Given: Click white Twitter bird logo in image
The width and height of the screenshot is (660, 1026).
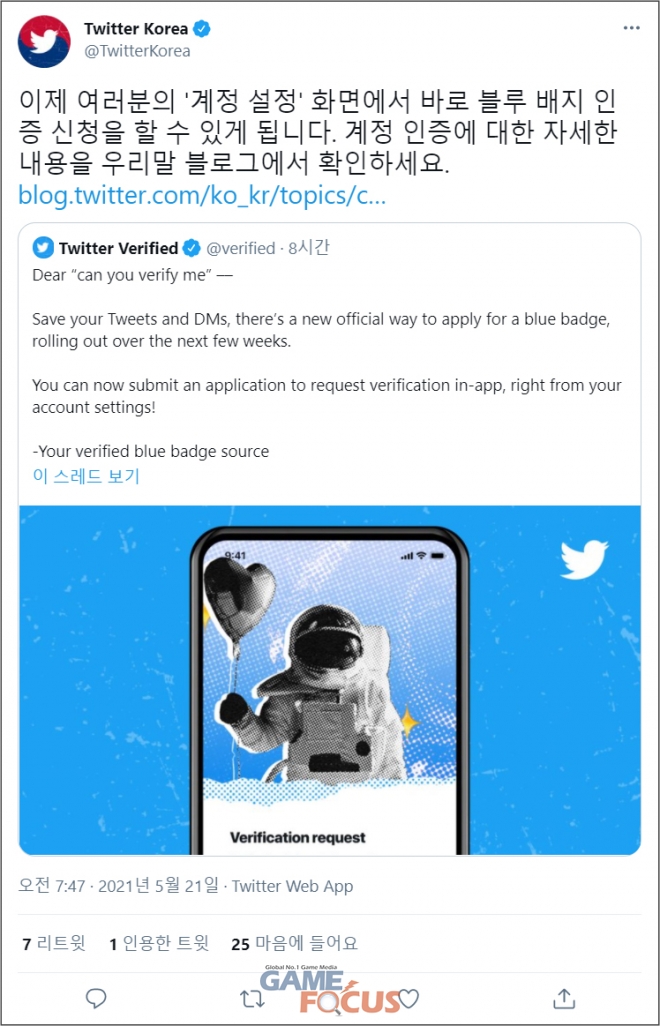Looking at the screenshot, I should tap(584, 559).
